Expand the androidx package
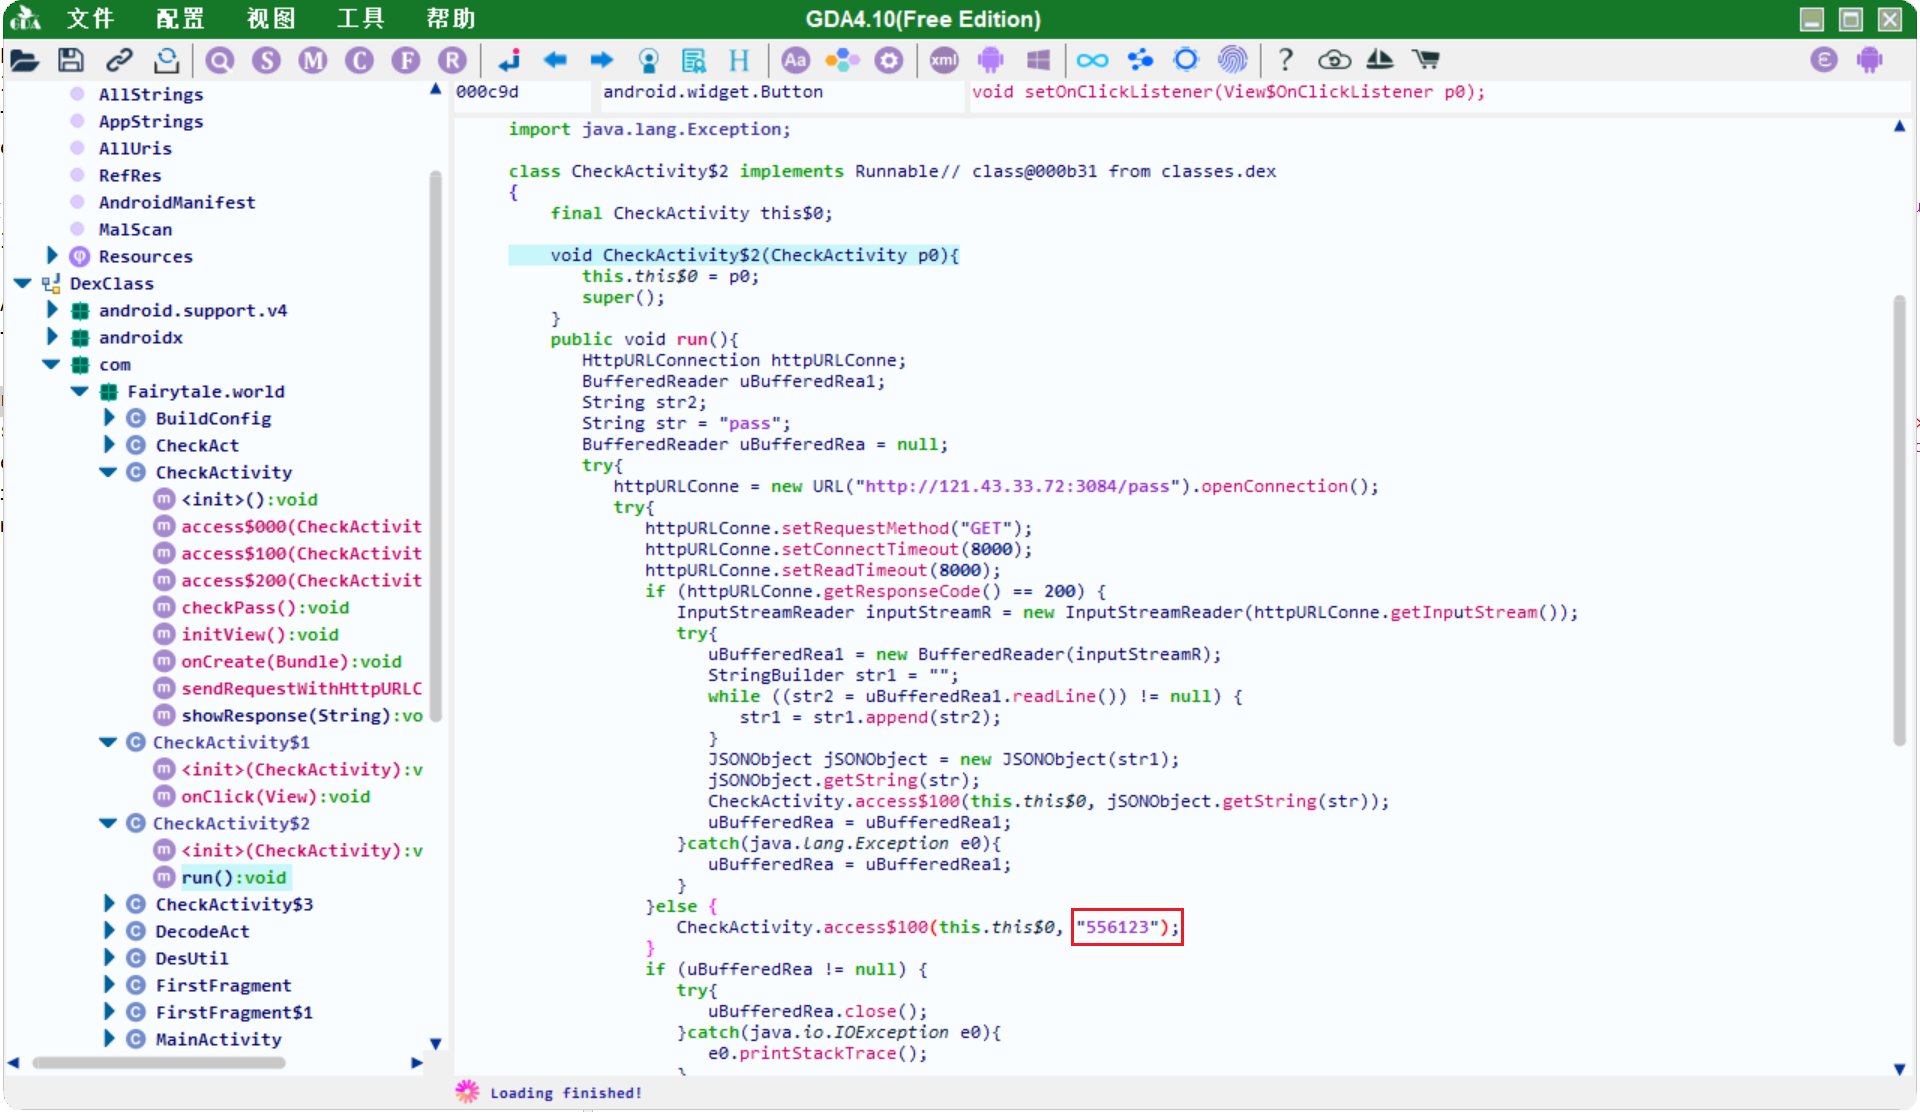The image size is (1920, 1112). tap(52, 337)
